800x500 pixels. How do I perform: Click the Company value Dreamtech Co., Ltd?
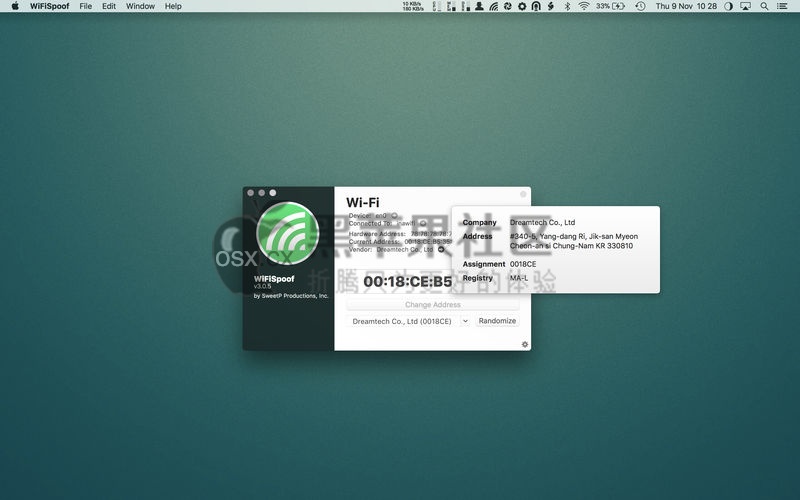click(542, 222)
